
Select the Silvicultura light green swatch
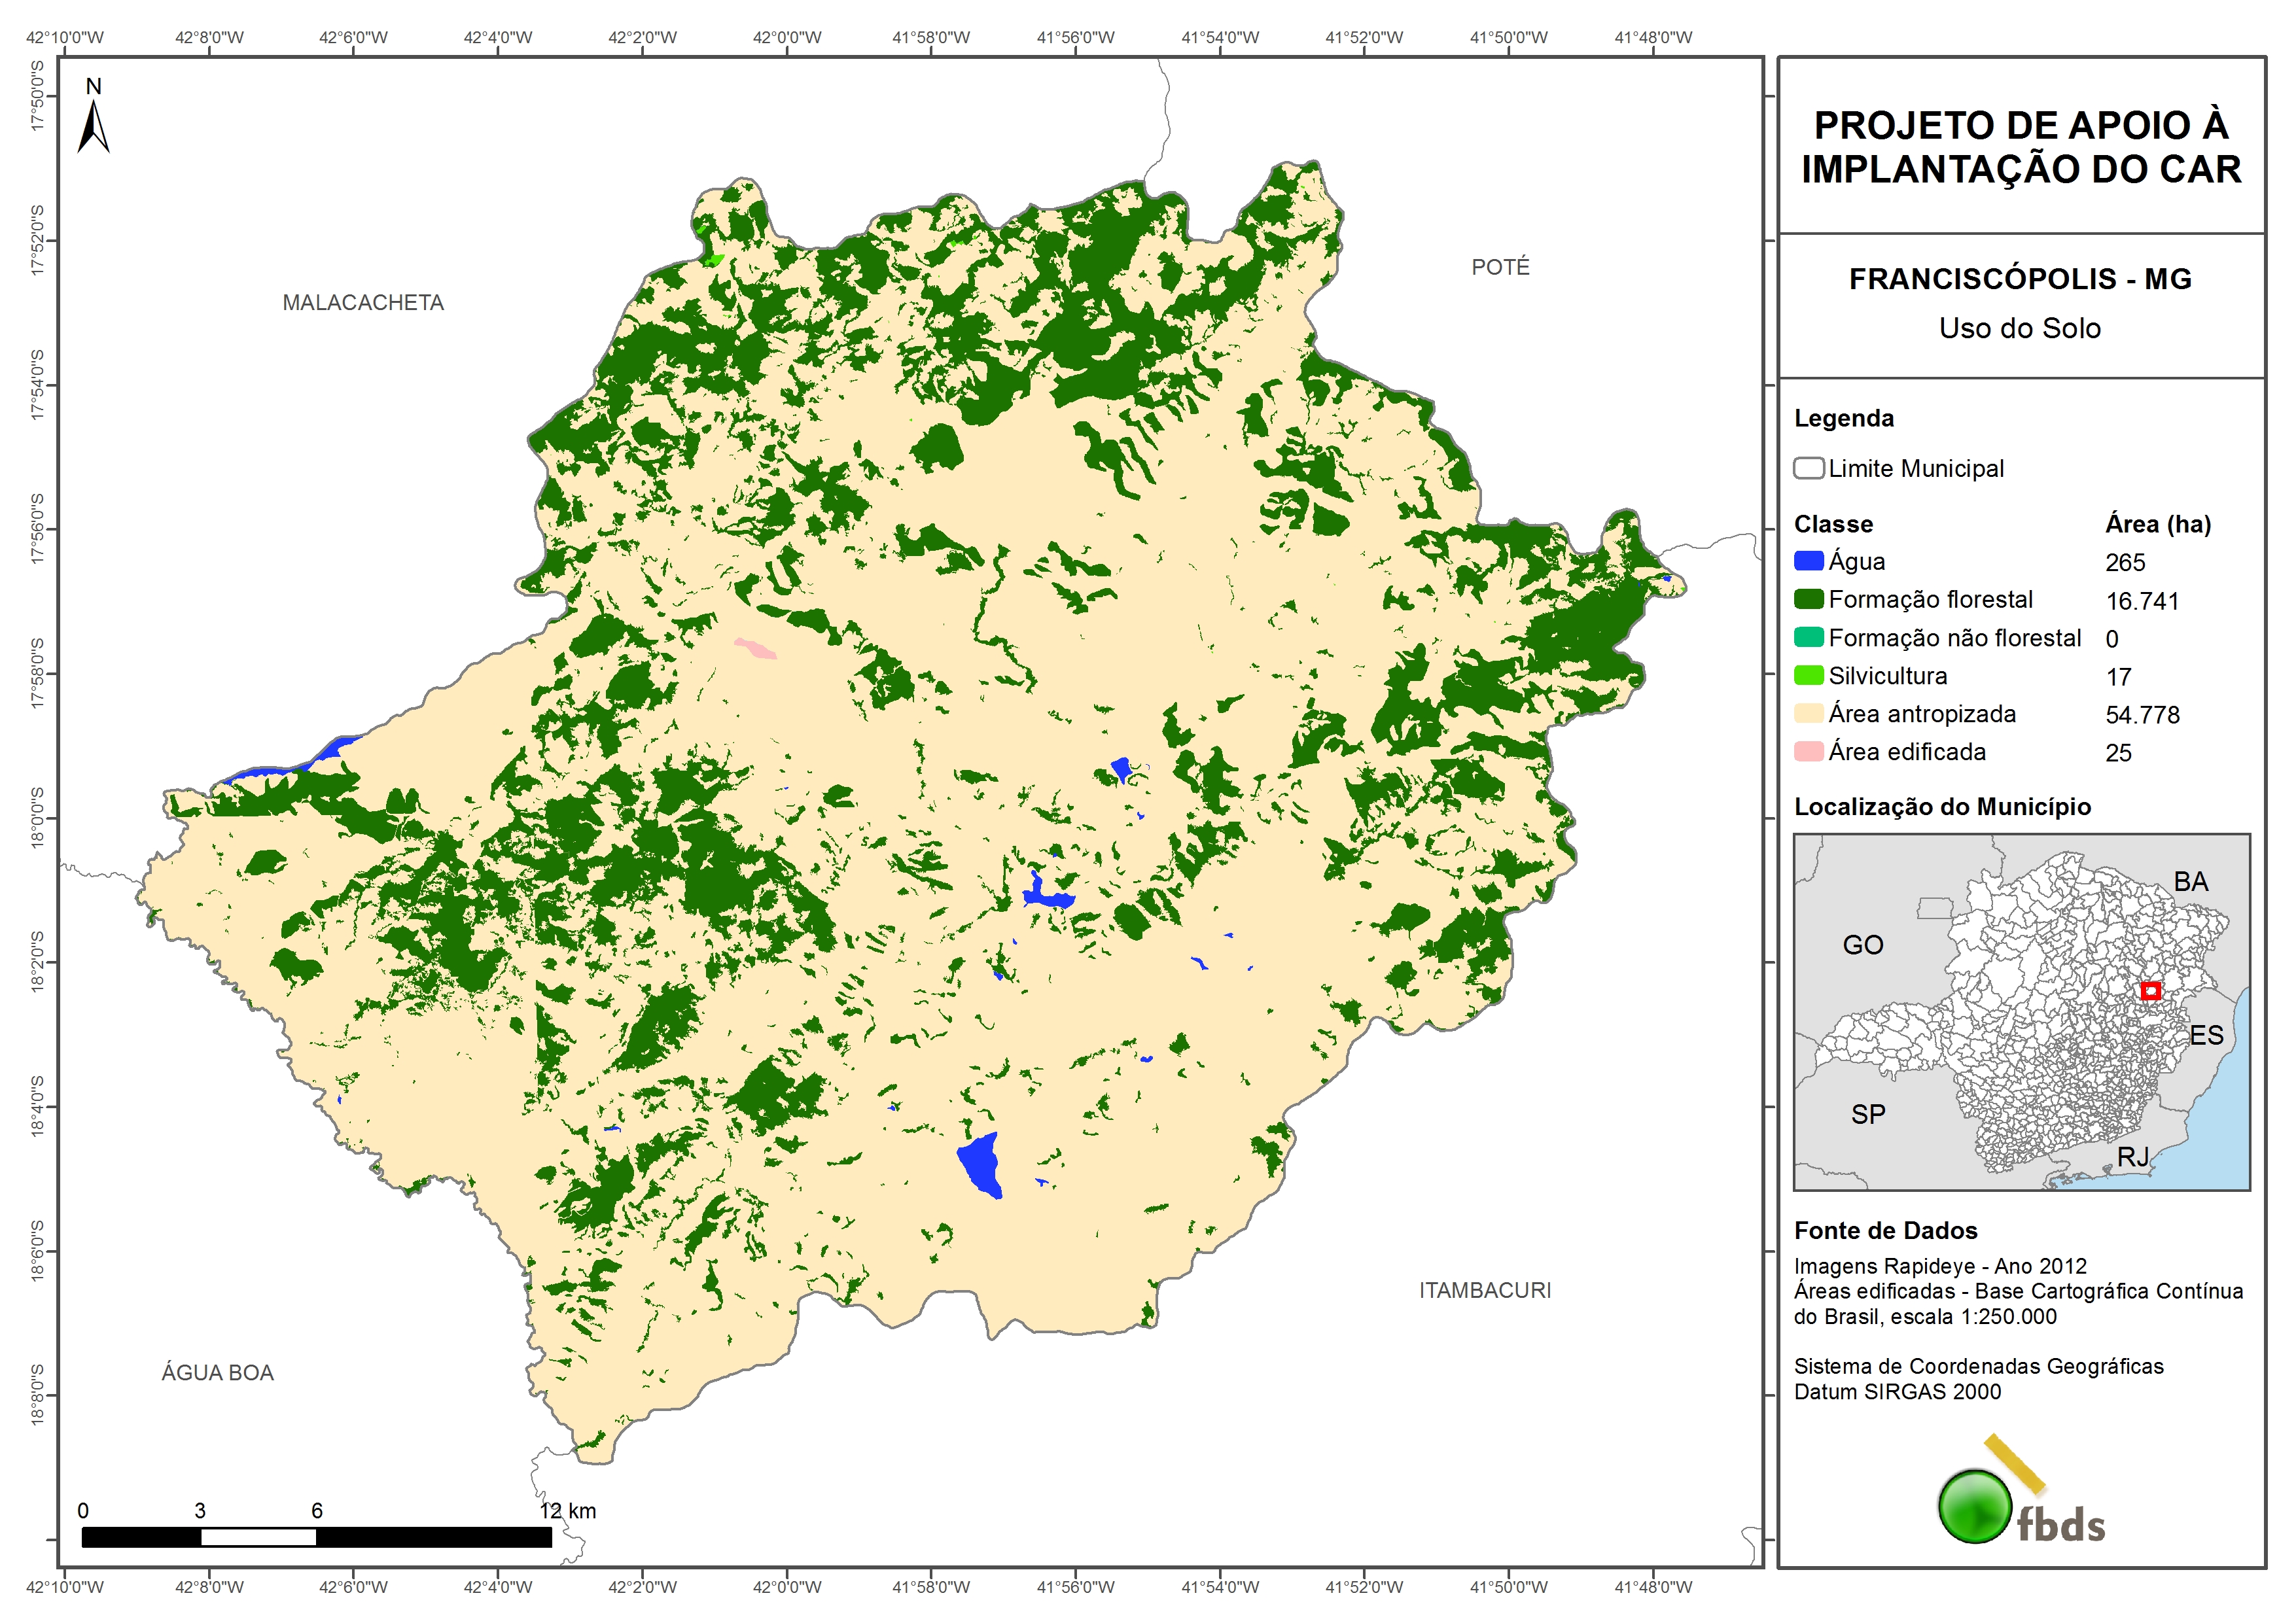pyautogui.click(x=1808, y=676)
